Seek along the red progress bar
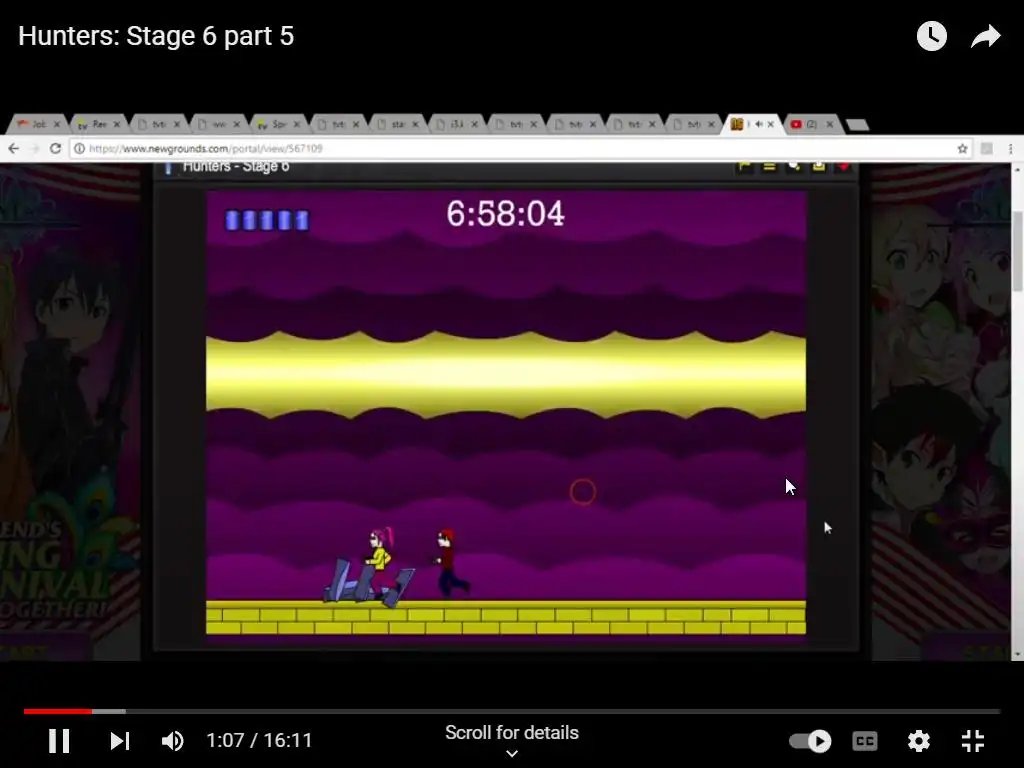Image resolution: width=1024 pixels, height=768 pixels. pyautogui.click(x=57, y=711)
